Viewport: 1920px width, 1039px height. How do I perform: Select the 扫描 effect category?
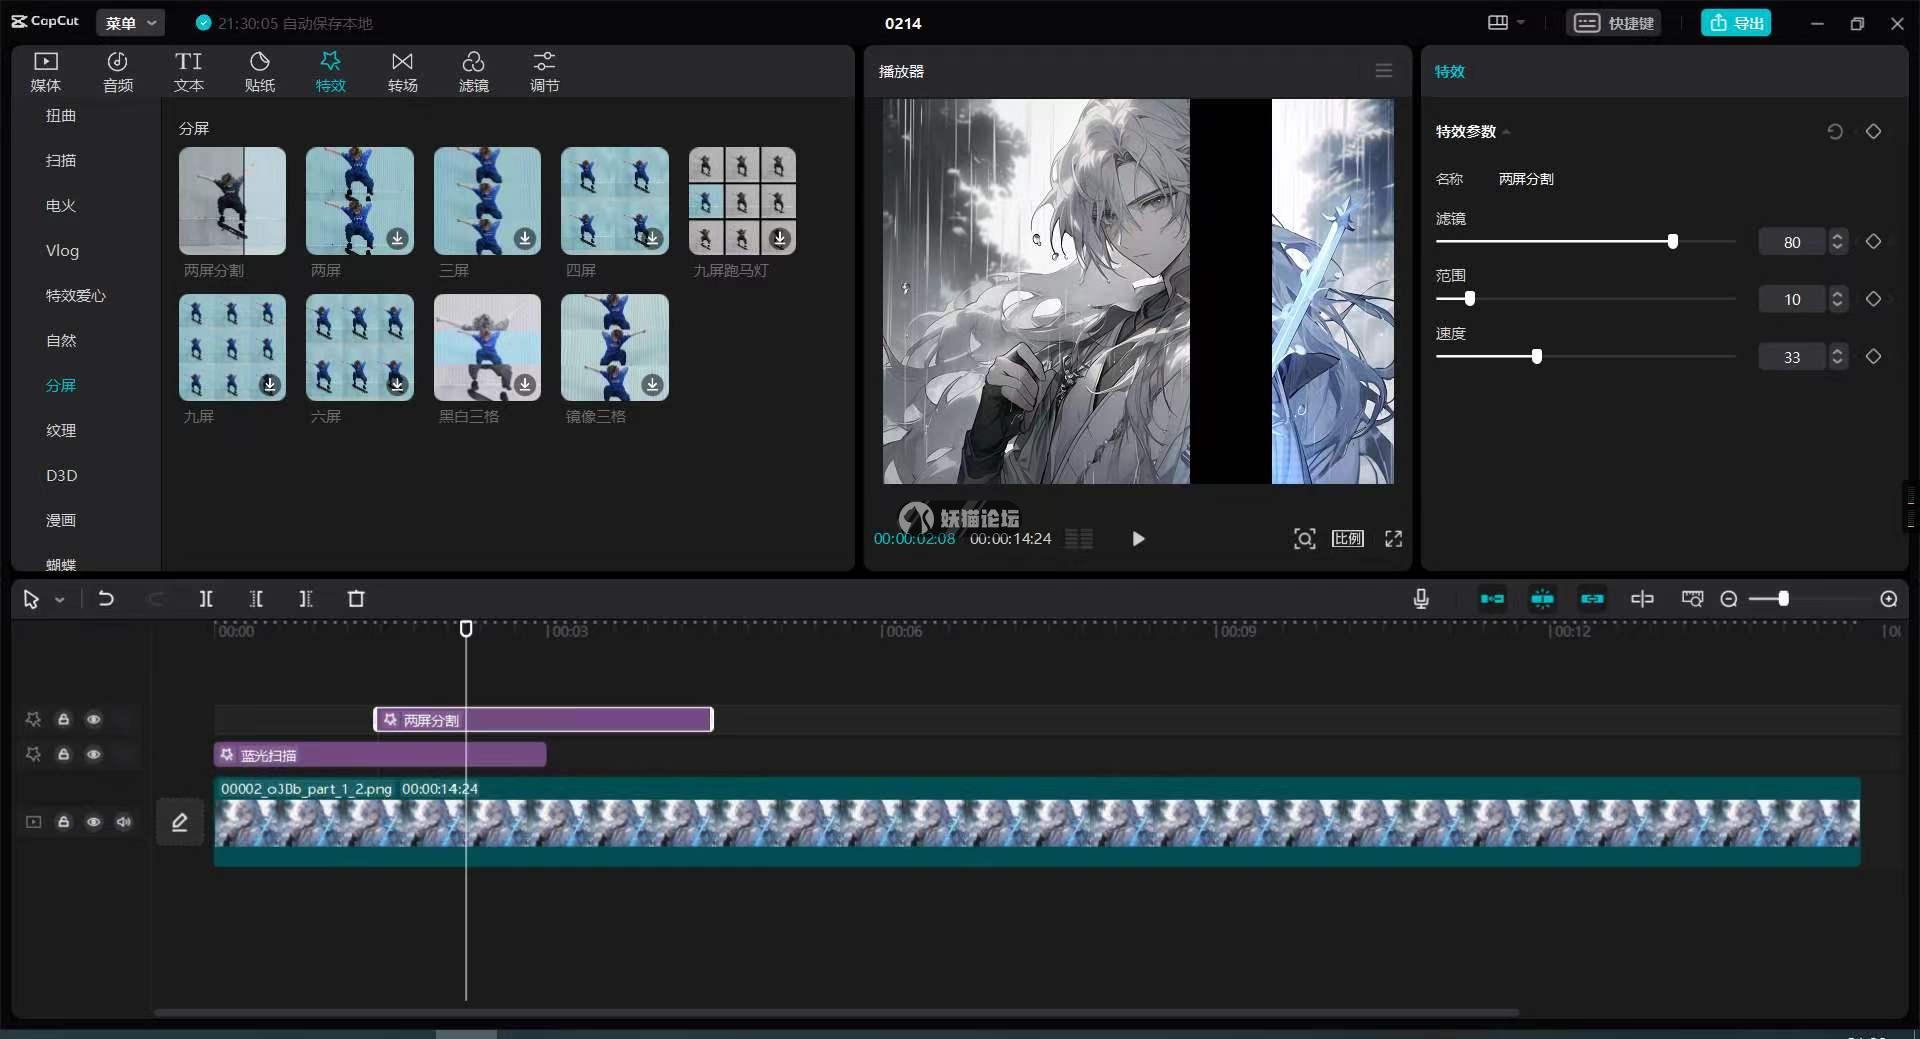click(61, 161)
